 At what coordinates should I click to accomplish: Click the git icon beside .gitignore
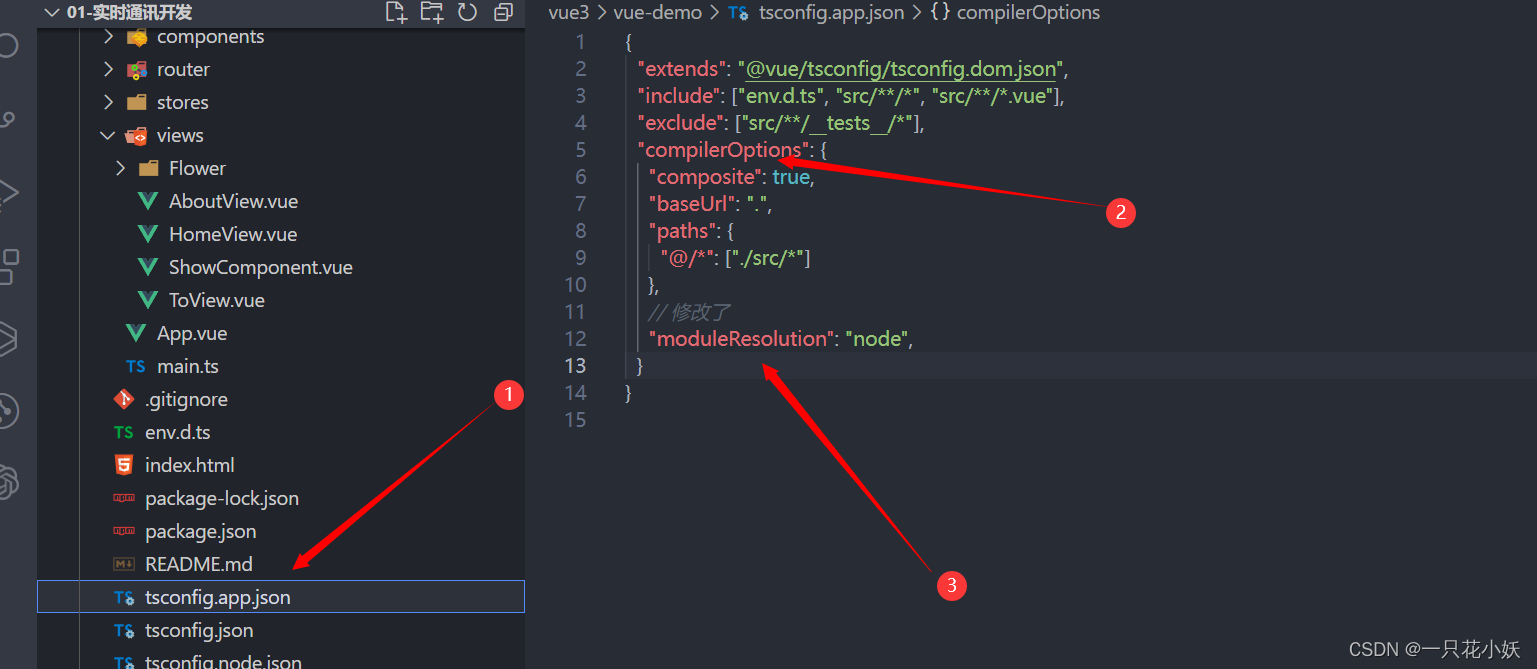point(124,400)
